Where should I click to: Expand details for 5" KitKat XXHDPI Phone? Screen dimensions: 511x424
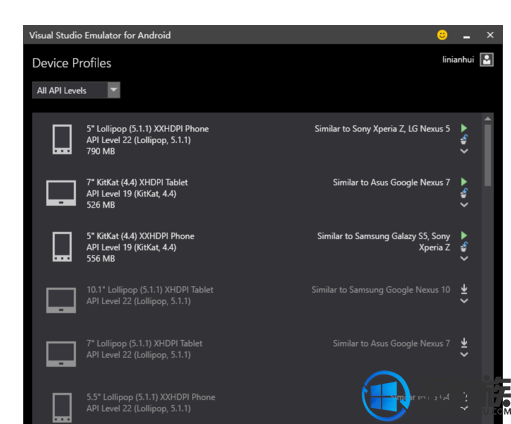[x=464, y=258]
